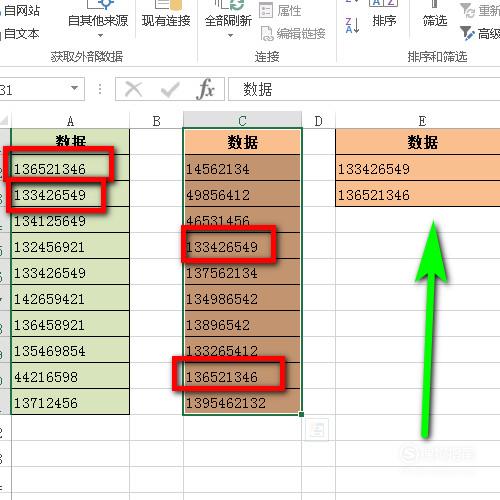
Task: Click column A header cell 数据
Action: point(70,142)
